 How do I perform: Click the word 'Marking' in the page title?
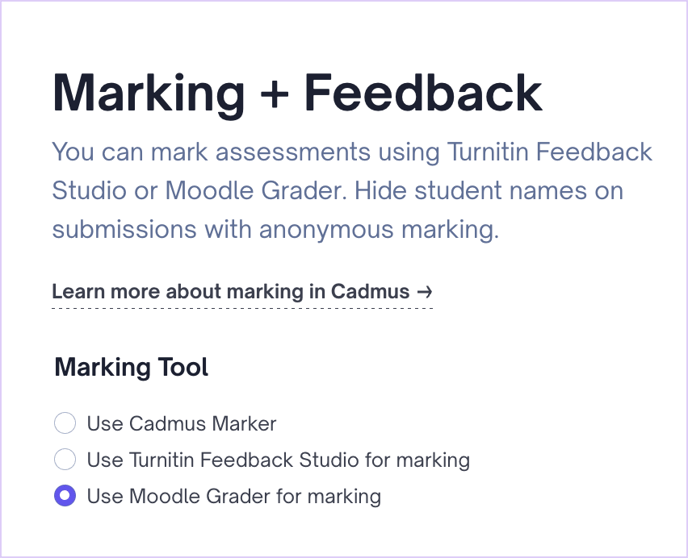[x=148, y=93]
